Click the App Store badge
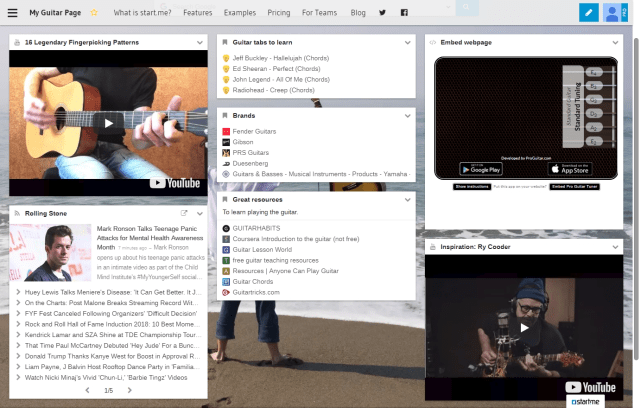640x408 pixels. pos(570,169)
